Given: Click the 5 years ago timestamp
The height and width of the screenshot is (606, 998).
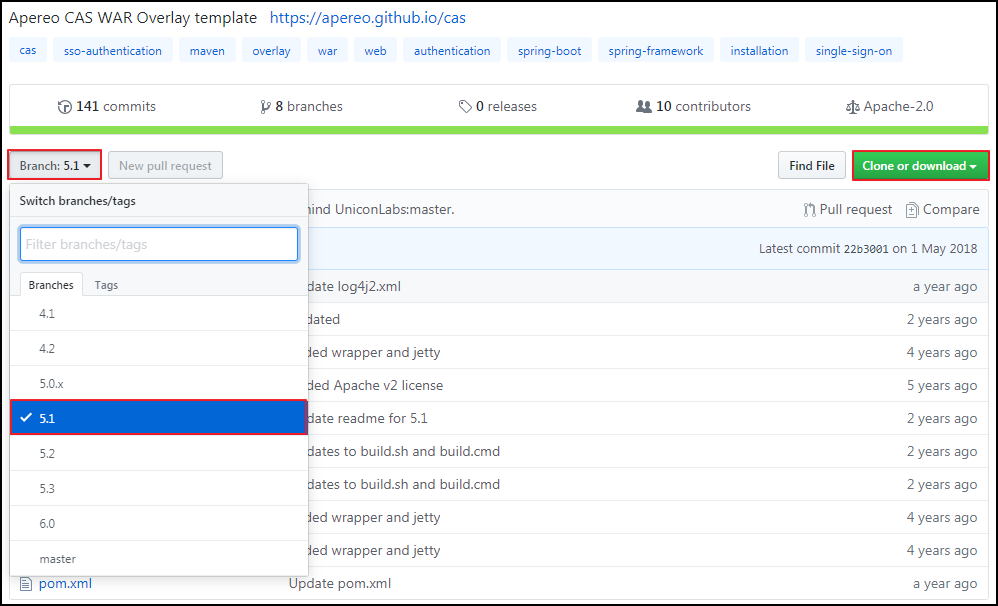Looking at the screenshot, I should point(942,385).
